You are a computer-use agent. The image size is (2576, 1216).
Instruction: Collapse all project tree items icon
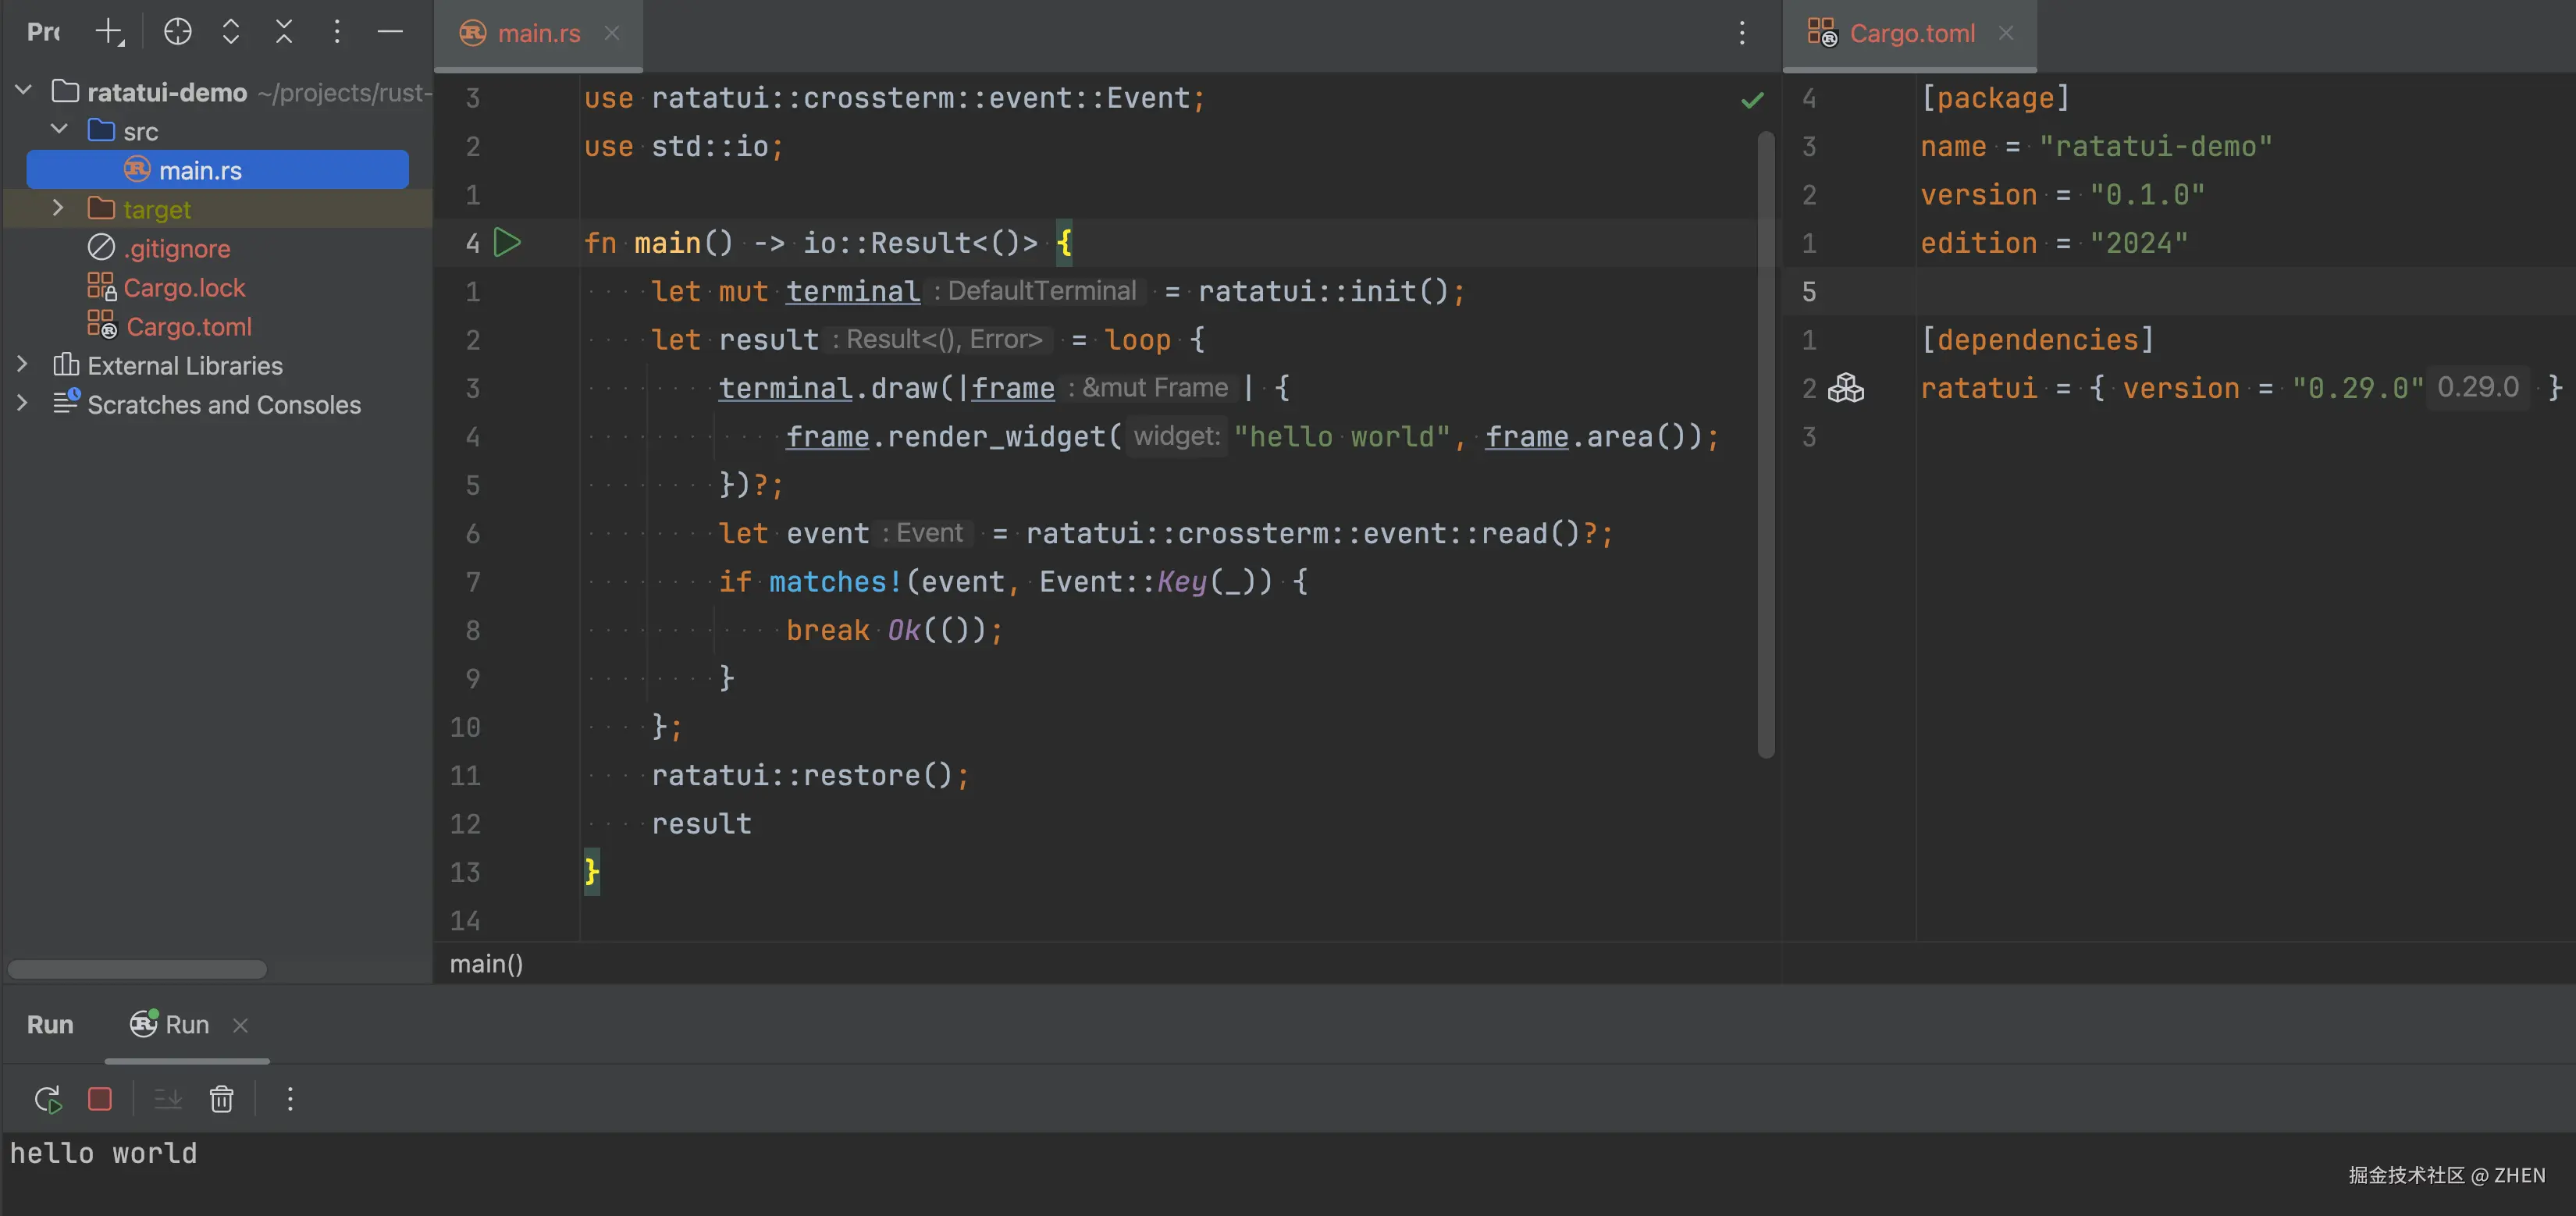[284, 32]
